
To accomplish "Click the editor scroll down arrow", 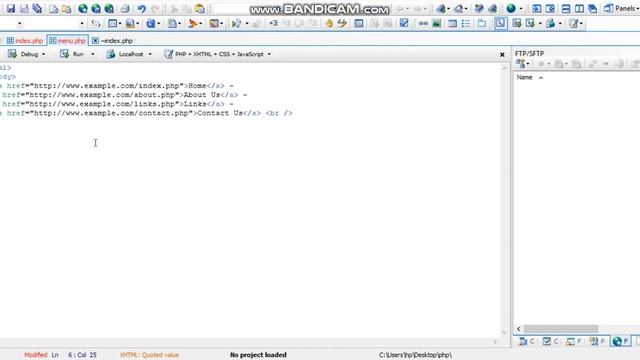I will click(504, 332).
